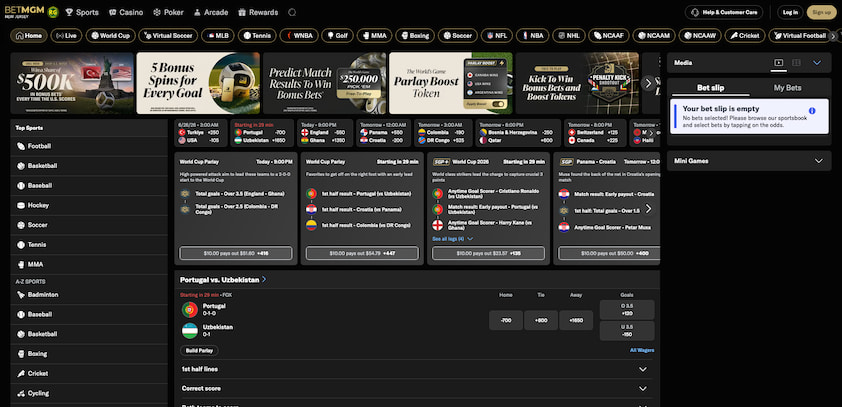
Task: Open the World Cup category tab
Action: [x=110, y=35]
